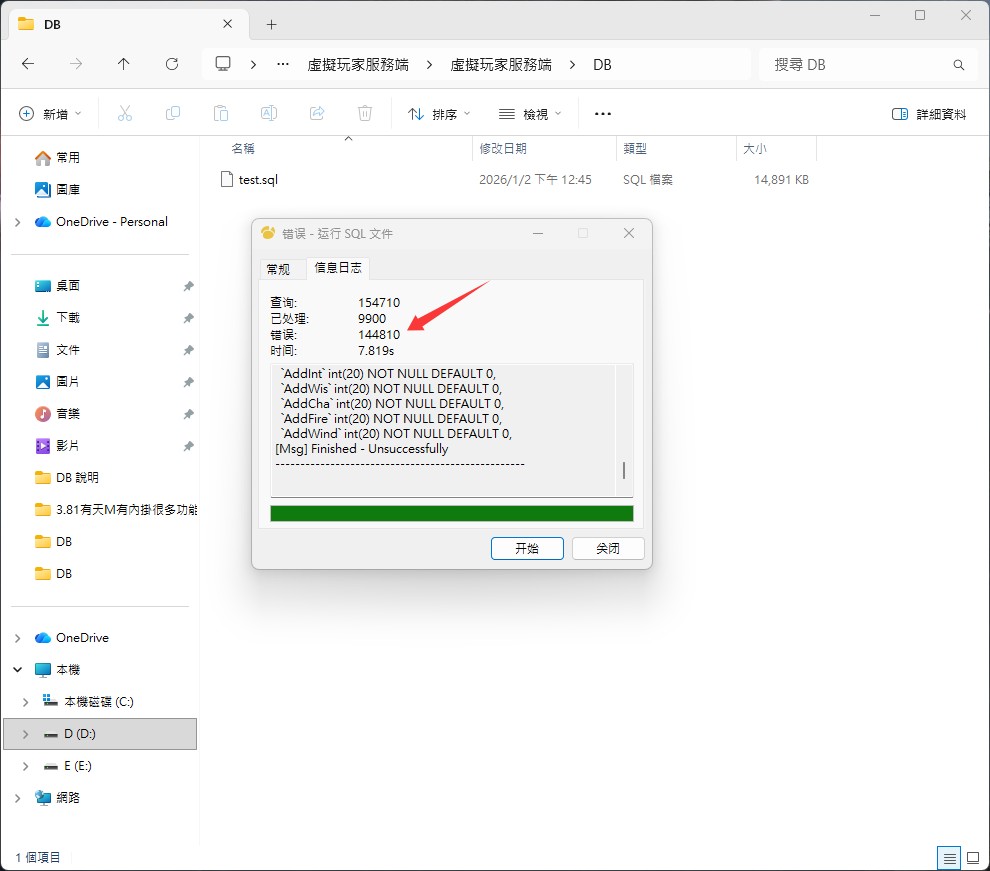
Task: Sort by 修改日期 column header
Action: pyautogui.click(x=503, y=148)
